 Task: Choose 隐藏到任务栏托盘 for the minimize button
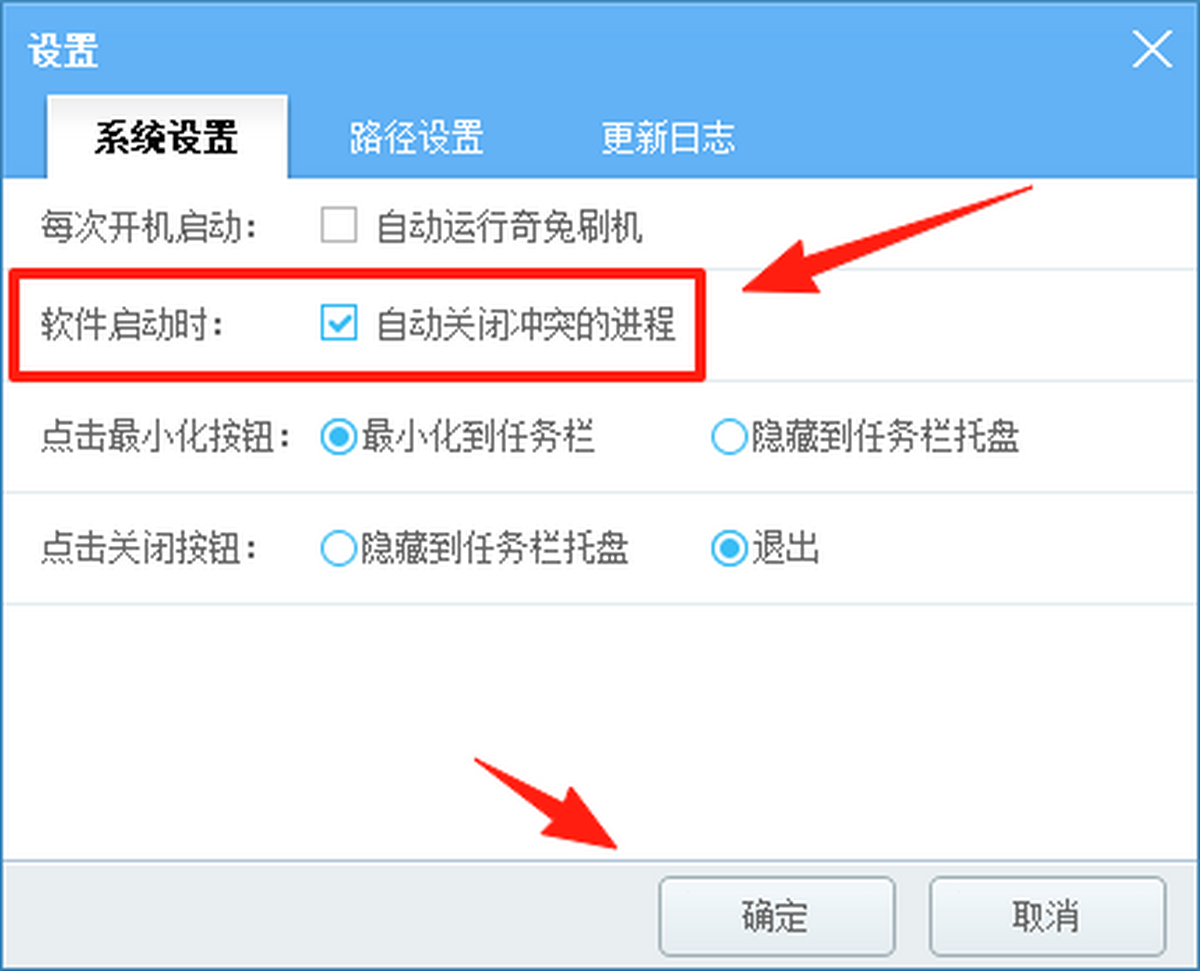point(730,437)
